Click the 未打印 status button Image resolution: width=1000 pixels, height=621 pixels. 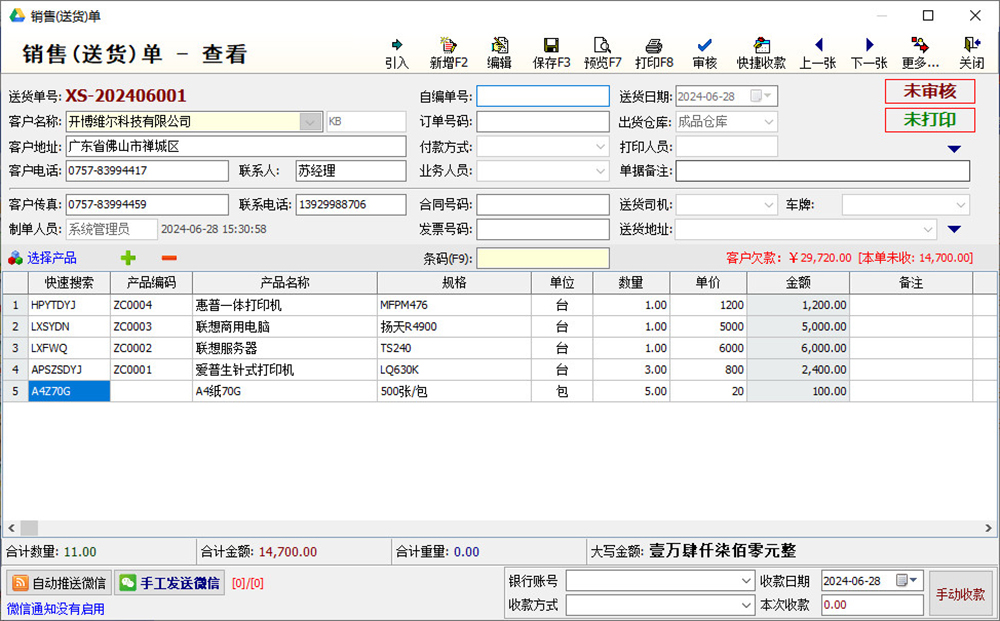pos(930,120)
